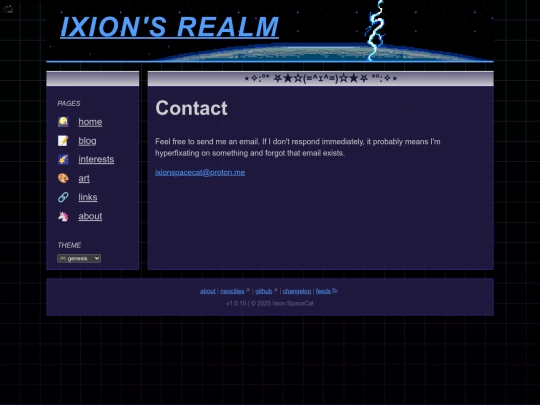Click the moon icon beside home

(x=63, y=122)
